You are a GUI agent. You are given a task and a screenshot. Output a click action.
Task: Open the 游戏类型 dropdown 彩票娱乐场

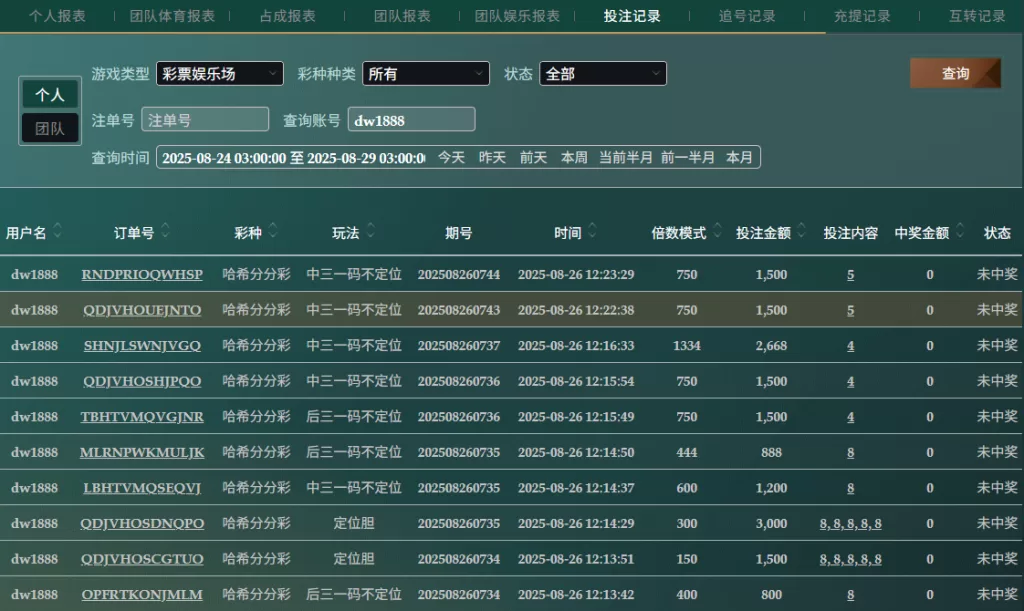219,74
